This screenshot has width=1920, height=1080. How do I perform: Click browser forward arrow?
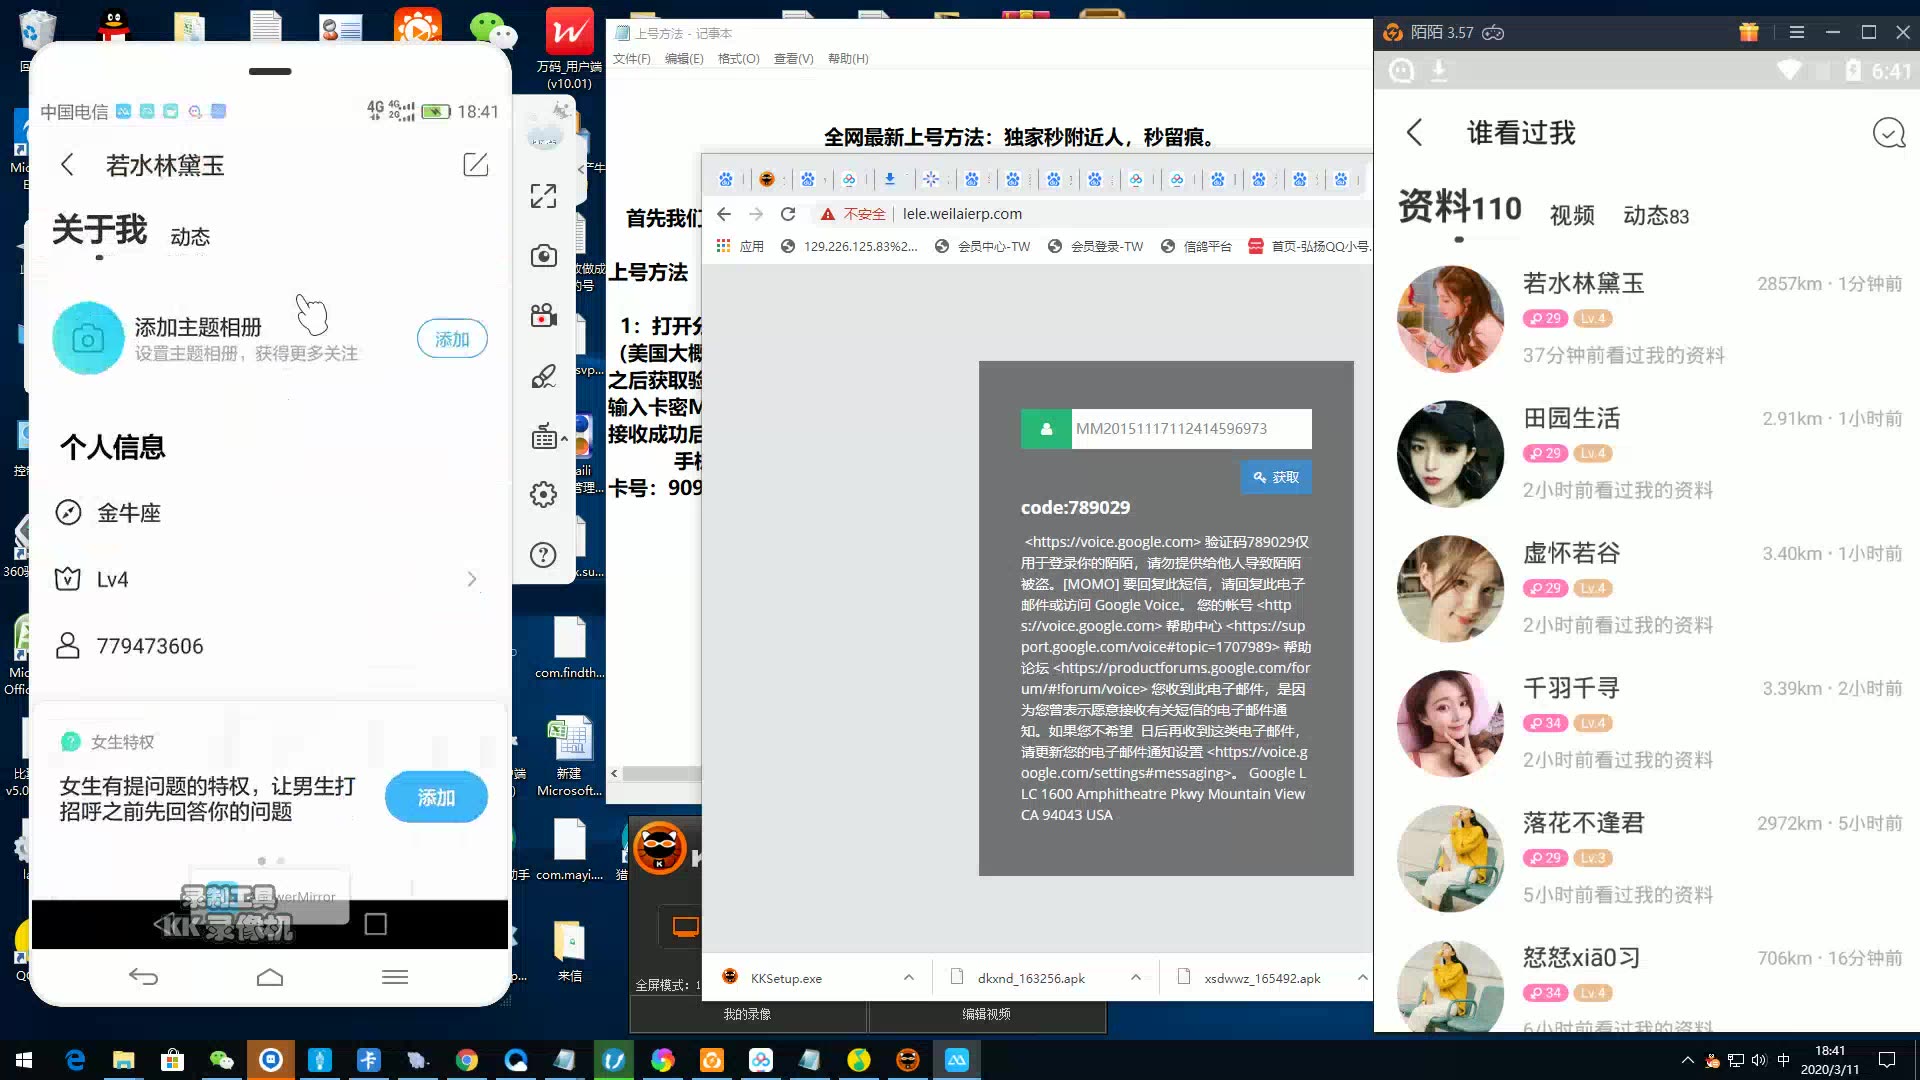[756, 214]
